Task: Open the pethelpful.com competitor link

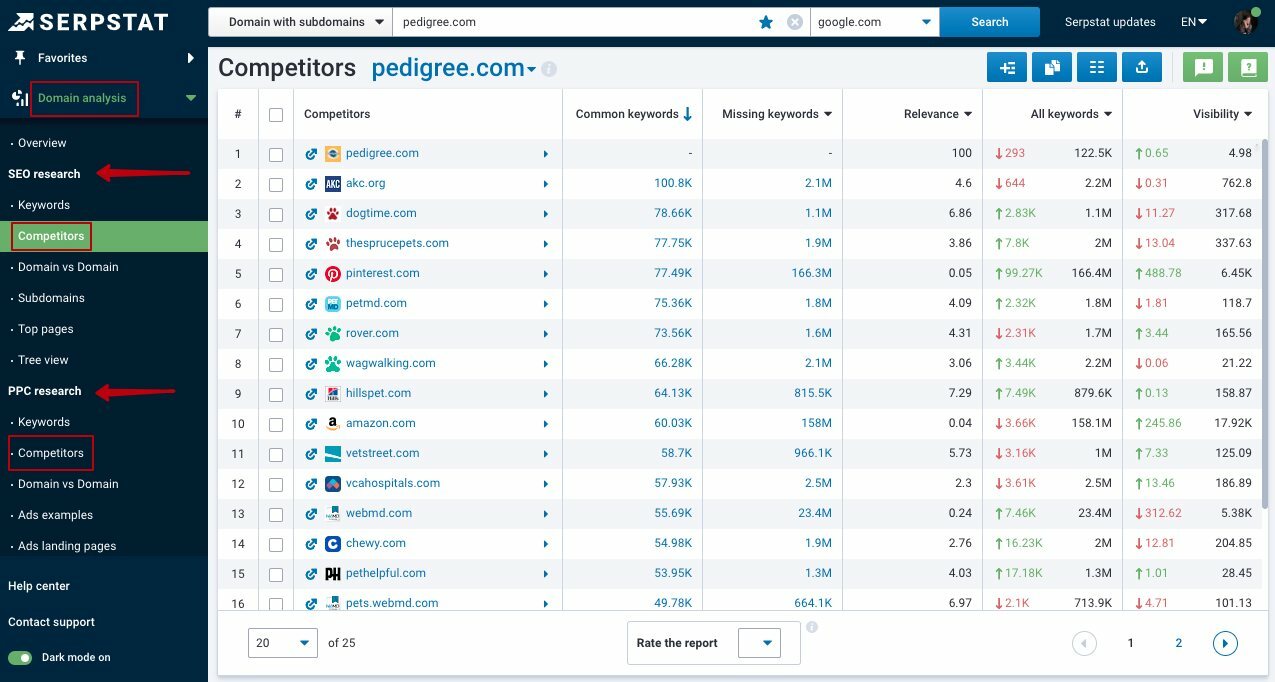Action: (x=386, y=574)
